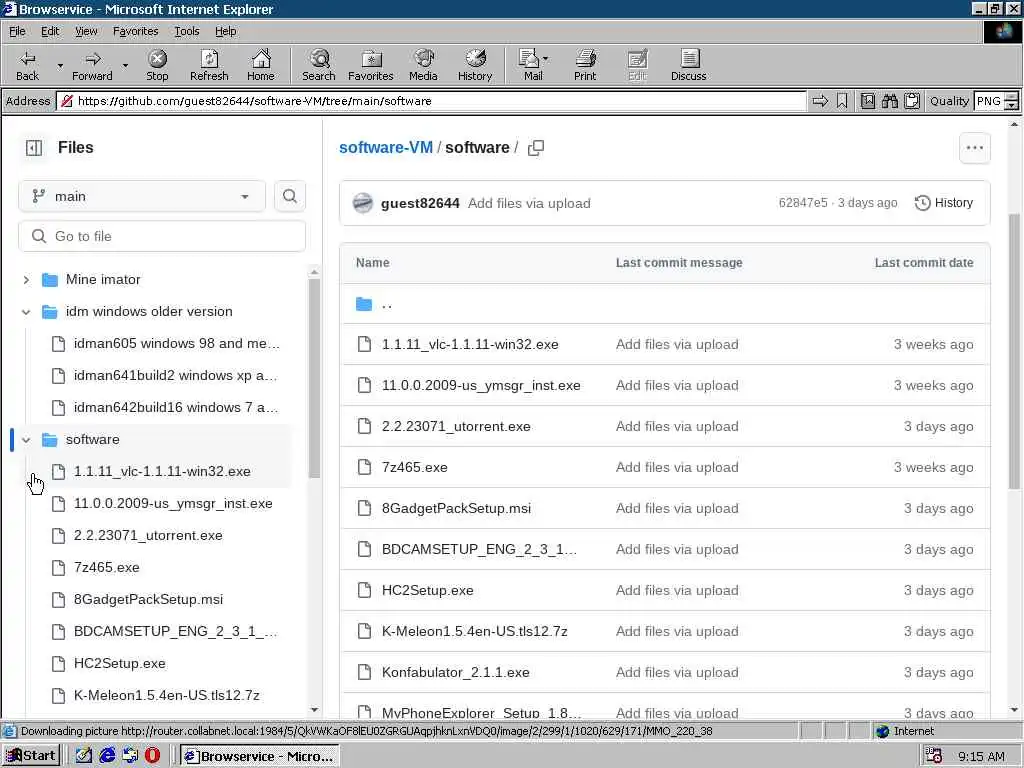Click the Go arrow beside address bar
The image size is (1024, 768).
(x=820, y=101)
